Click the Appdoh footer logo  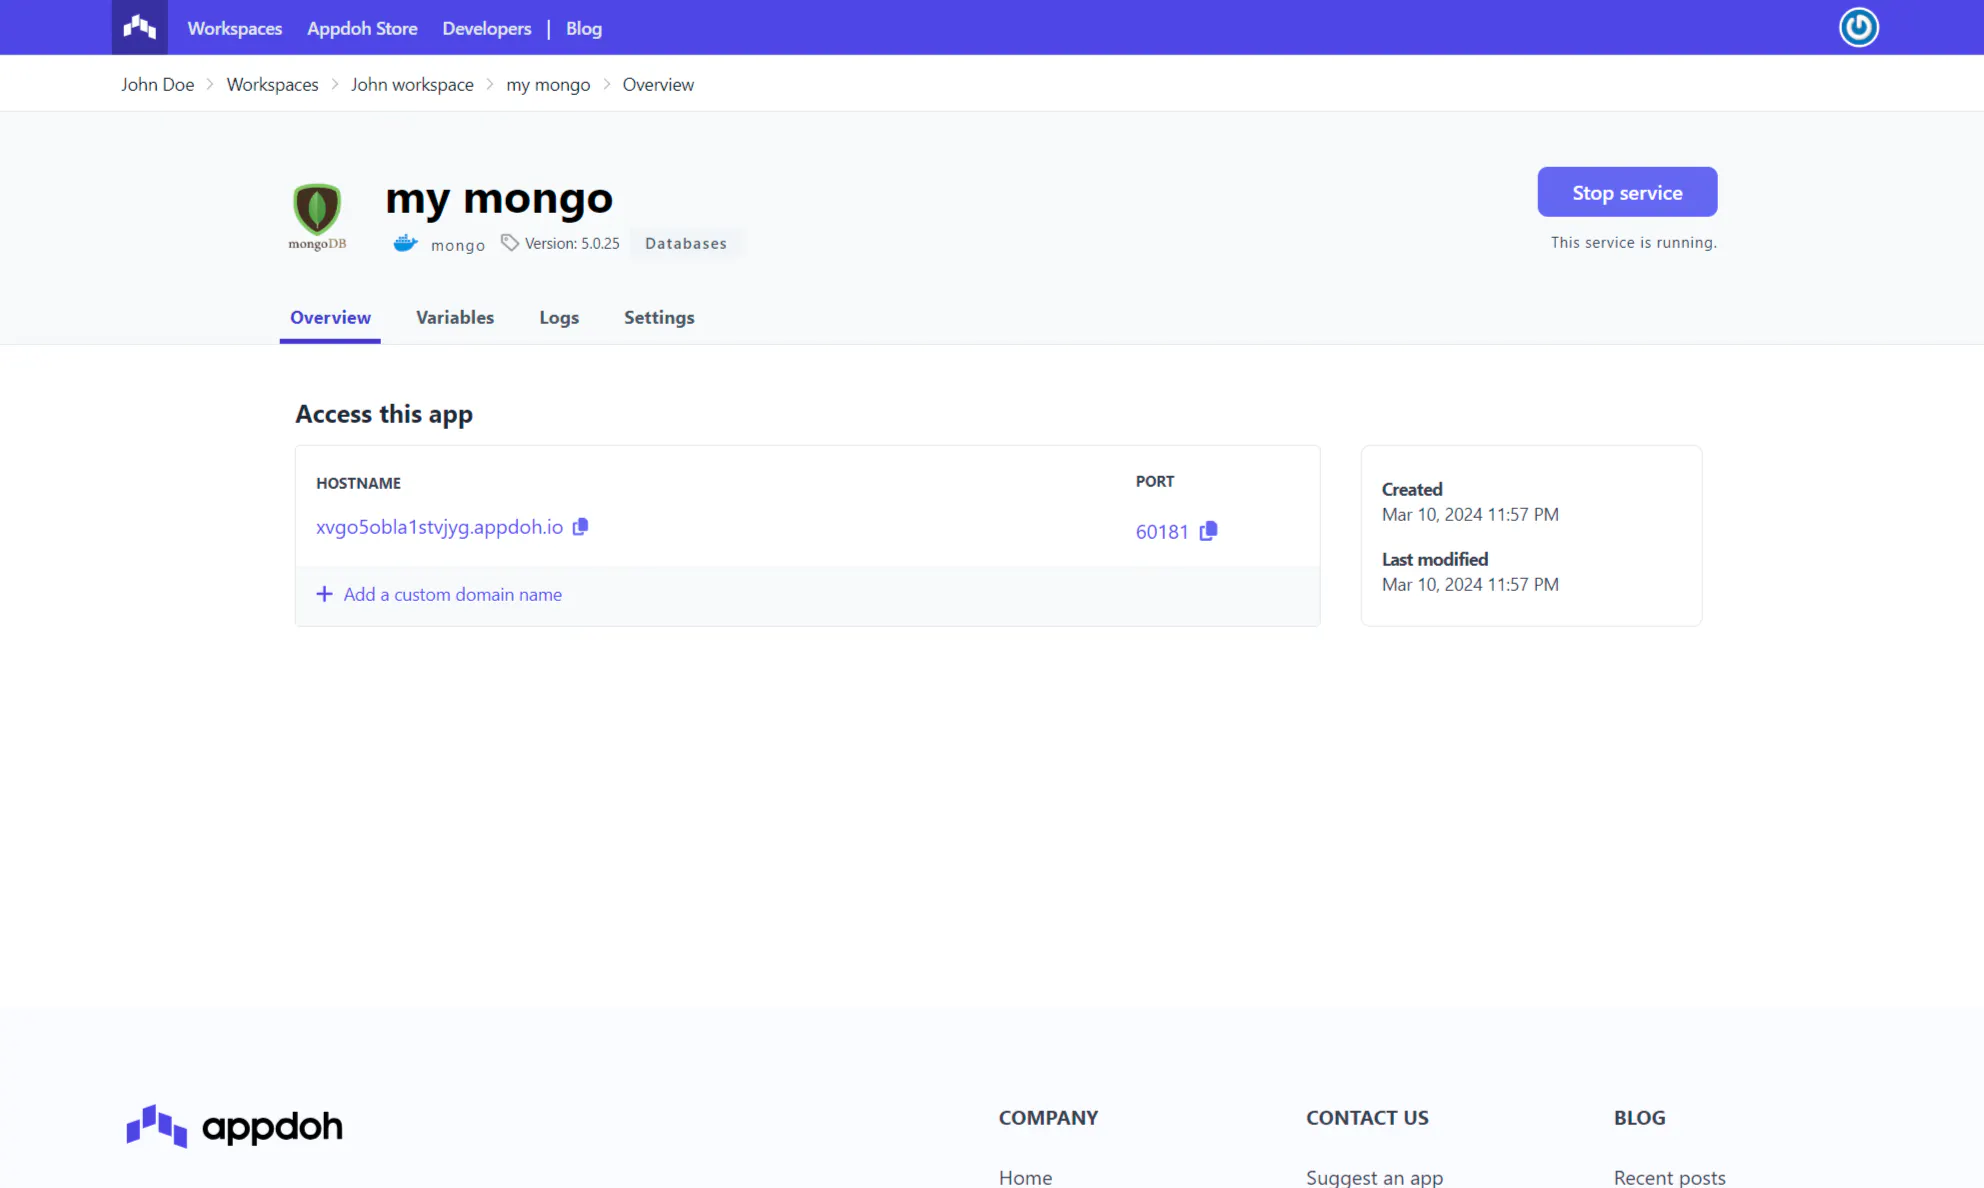pos(235,1126)
